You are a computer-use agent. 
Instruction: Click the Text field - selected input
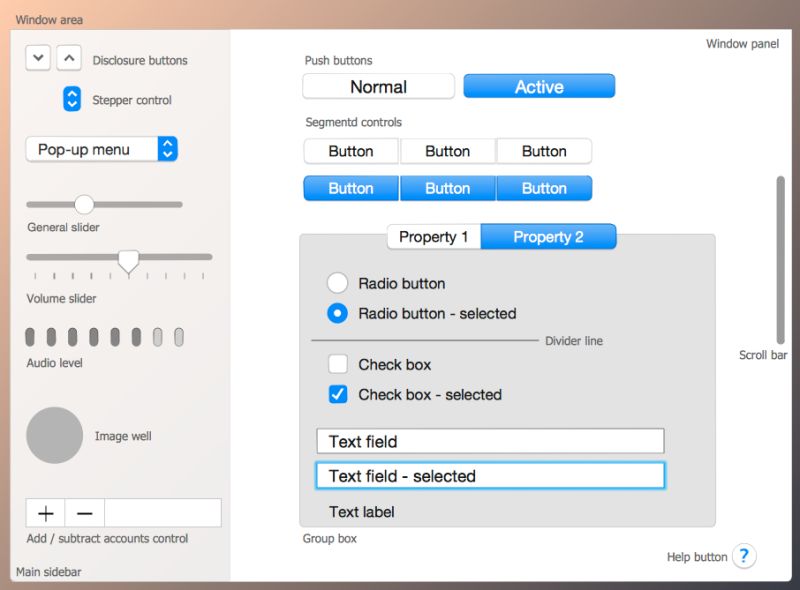(490, 476)
